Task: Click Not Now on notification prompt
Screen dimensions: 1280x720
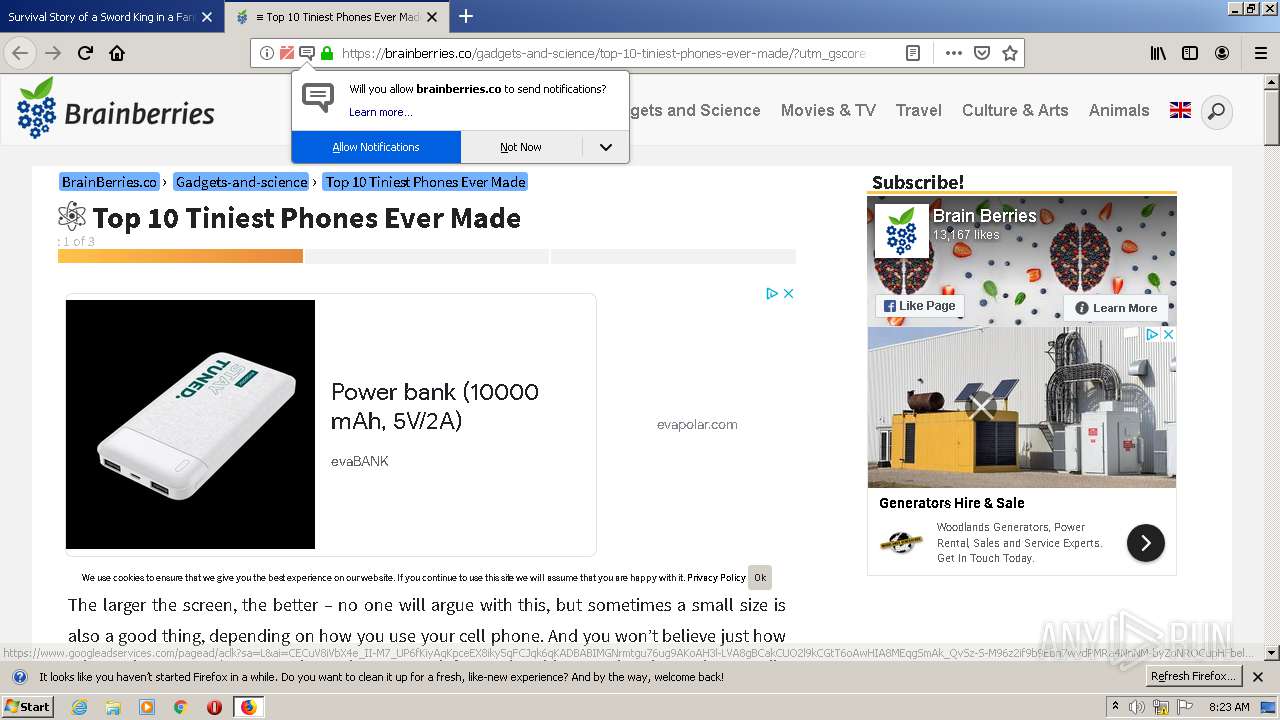Action: 521,147
